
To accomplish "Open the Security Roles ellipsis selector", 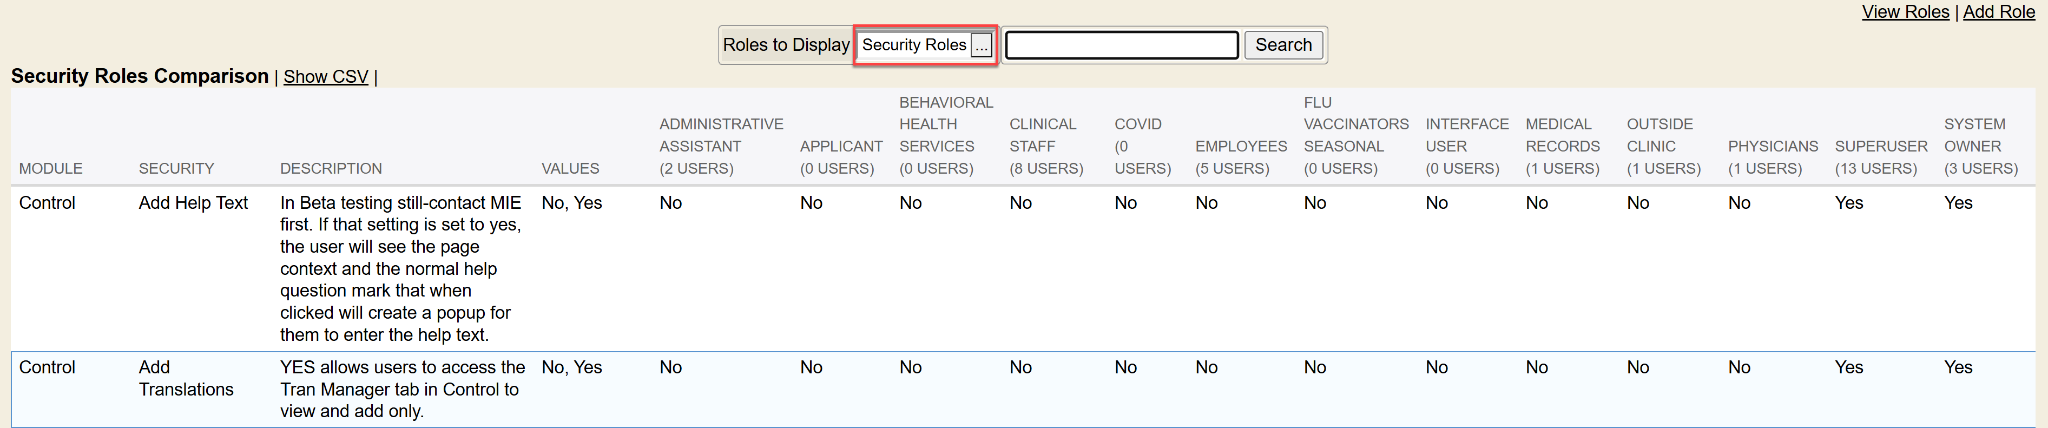I will (x=981, y=46).
